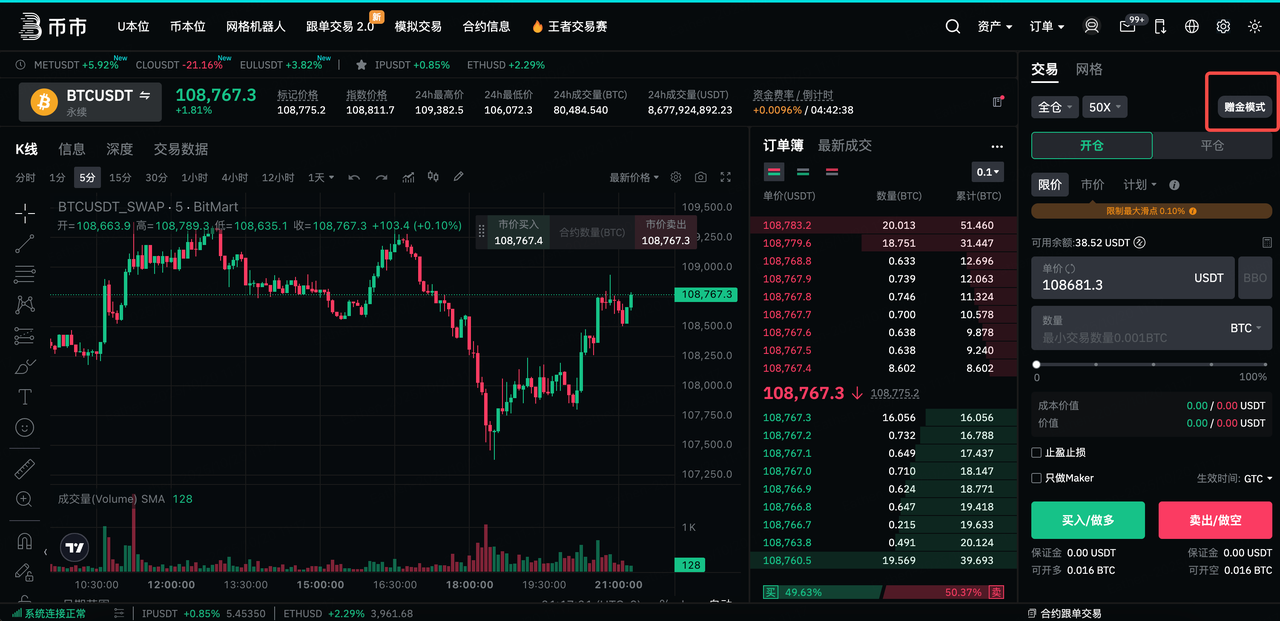
Task: Click the chart indicators icon
Action: (x=408, y=177)
